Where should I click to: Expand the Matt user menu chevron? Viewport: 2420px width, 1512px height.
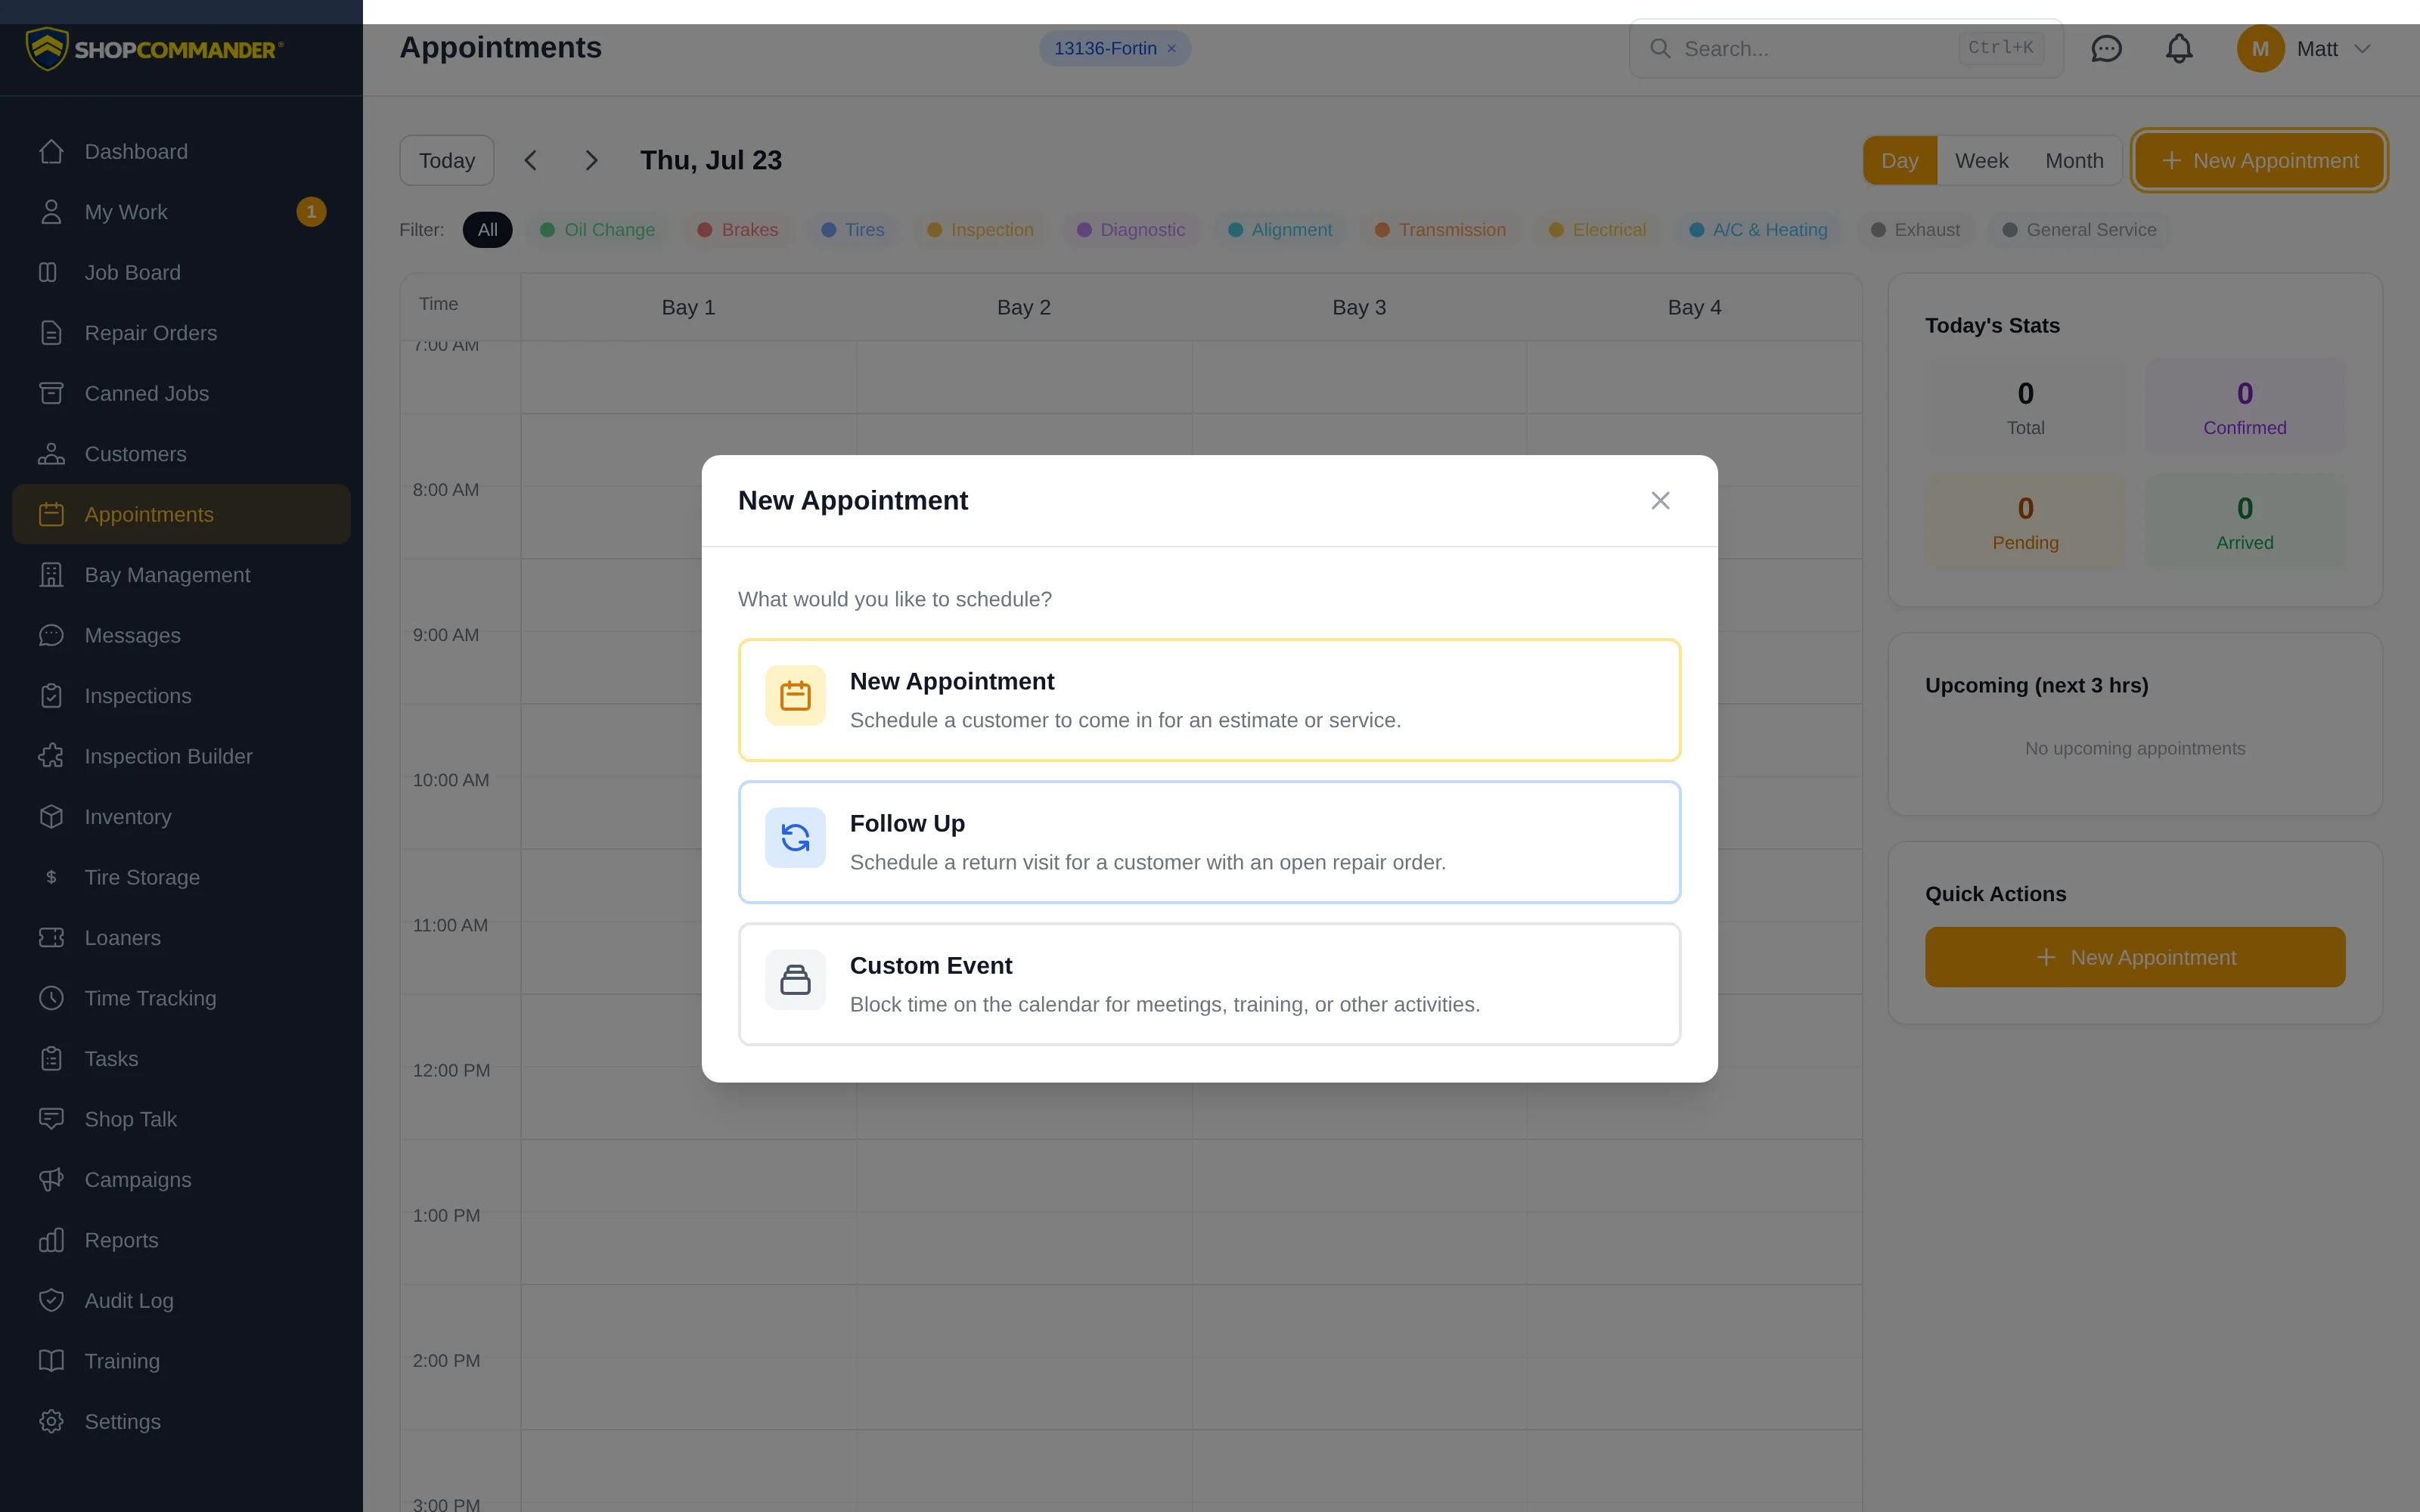pyautogui.click(x=2362, y=48)
